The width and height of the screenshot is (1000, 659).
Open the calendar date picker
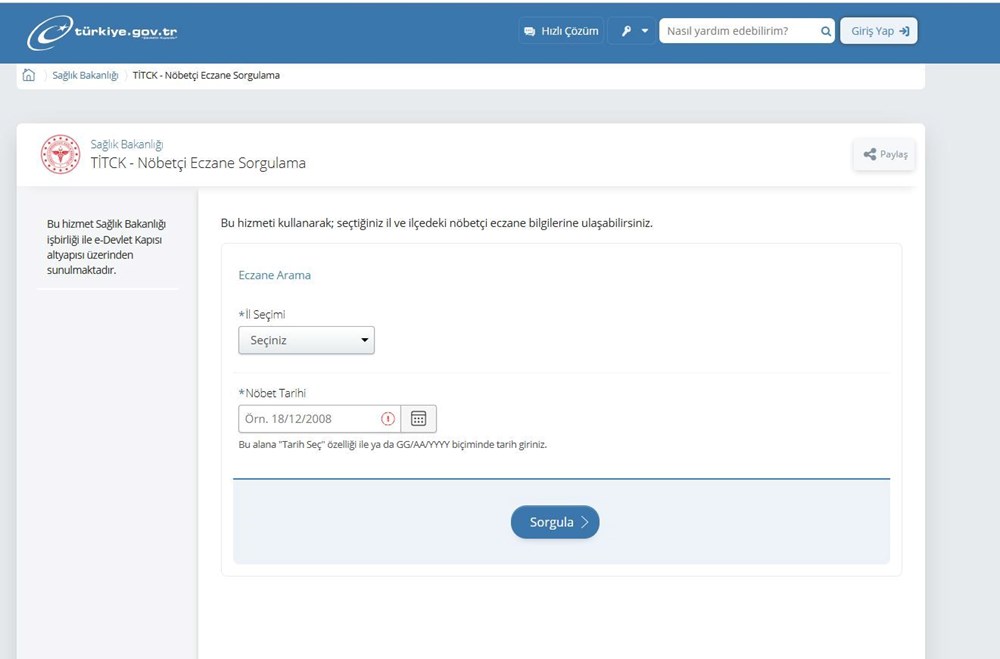click(x=419, y=419)
